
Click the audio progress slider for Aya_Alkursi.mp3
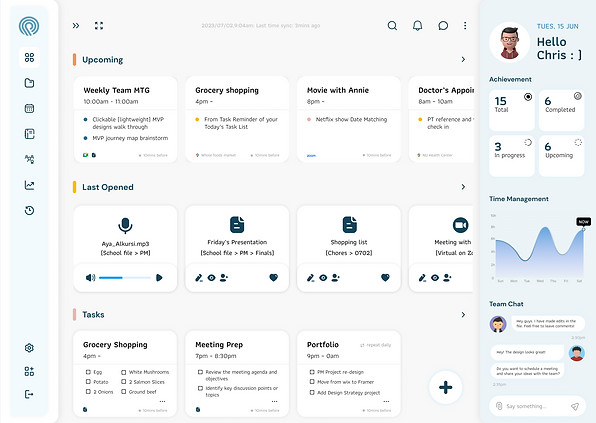coord(125,278)
